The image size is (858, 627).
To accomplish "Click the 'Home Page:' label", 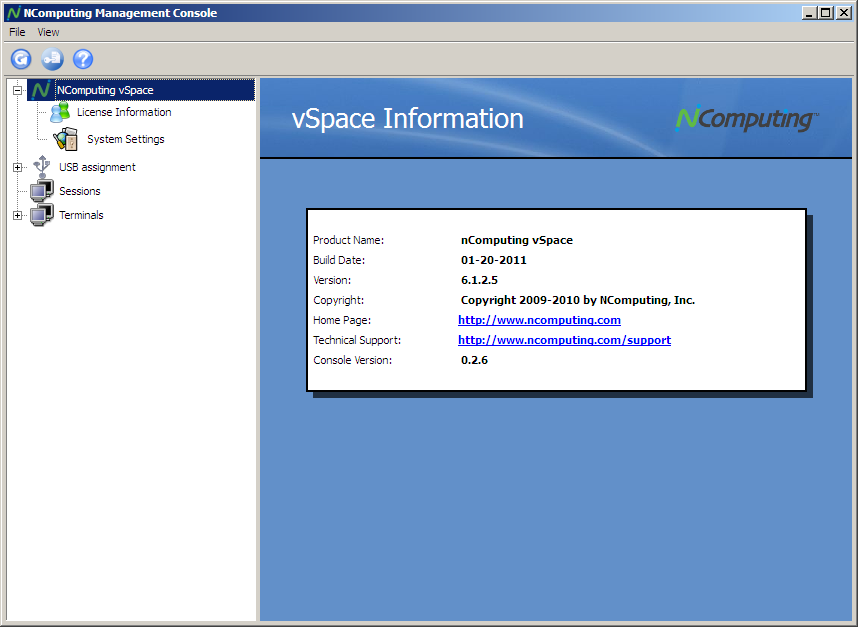I will (342, 320).
